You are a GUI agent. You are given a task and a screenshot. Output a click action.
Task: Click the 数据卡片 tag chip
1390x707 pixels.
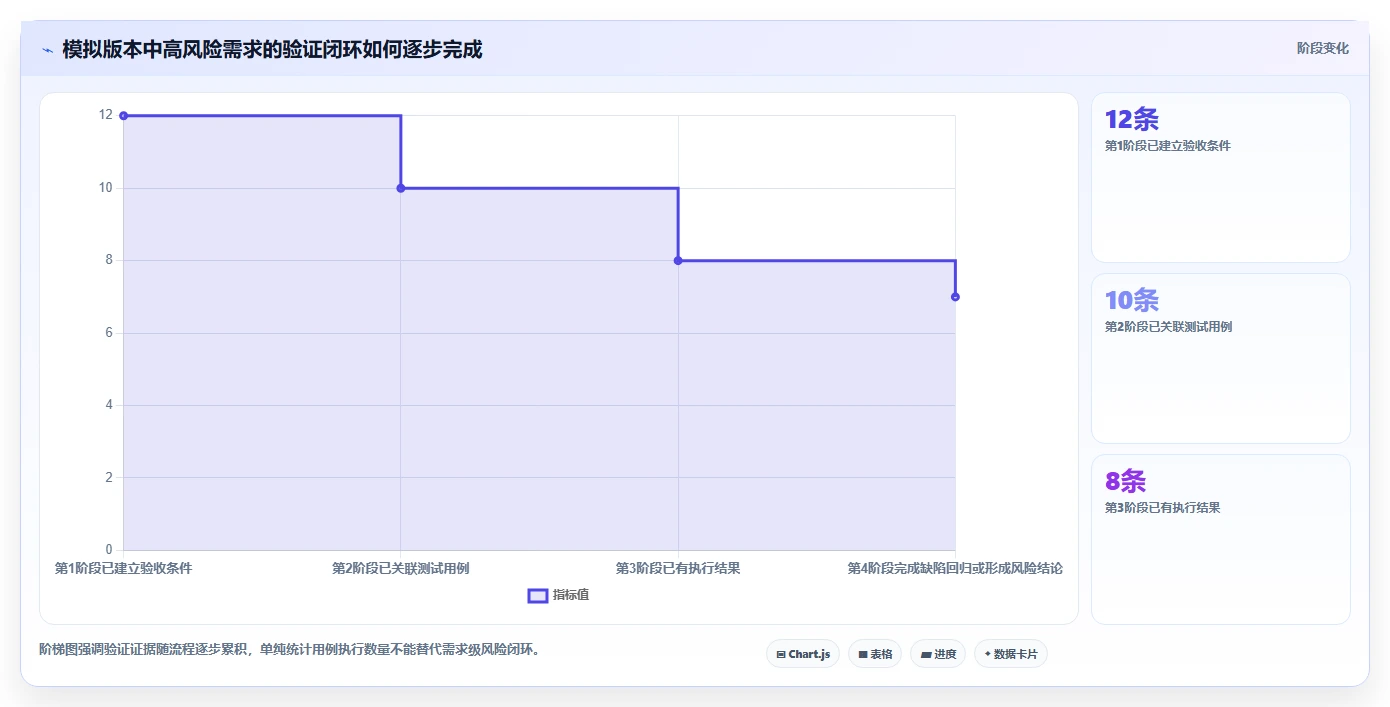click(x=1011, y=654)
